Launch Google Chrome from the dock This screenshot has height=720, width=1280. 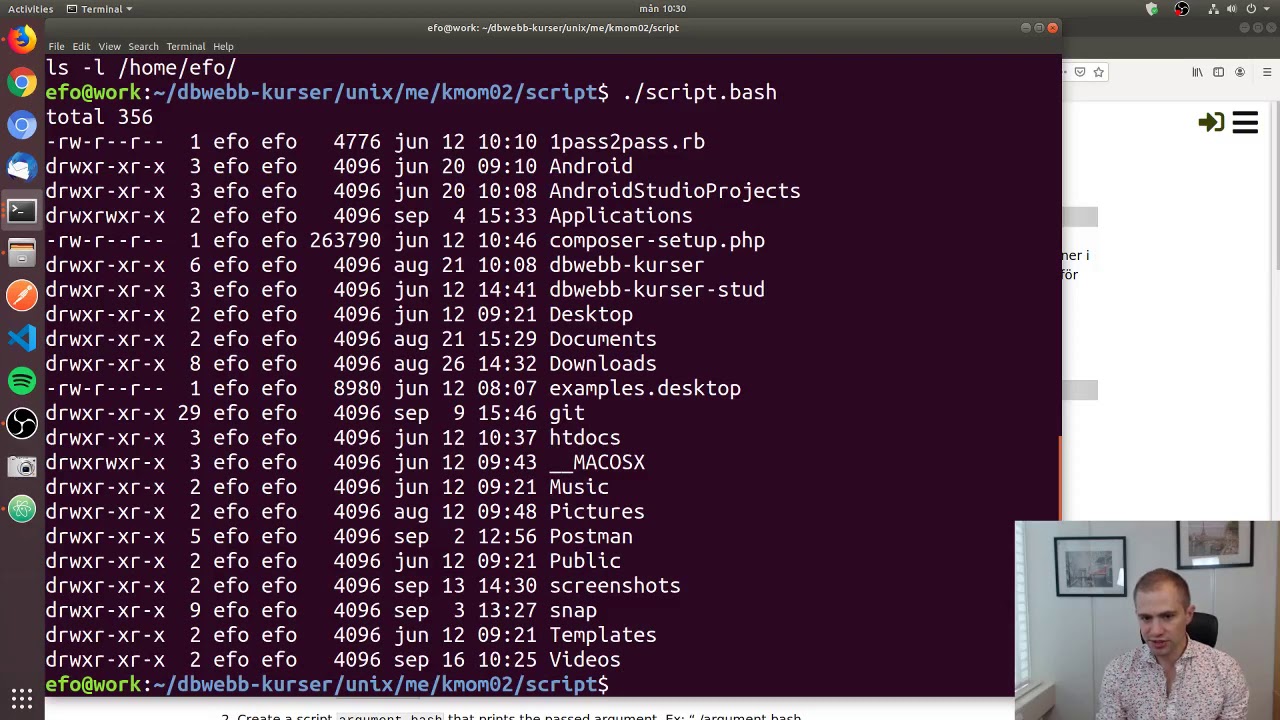[22, 82]
